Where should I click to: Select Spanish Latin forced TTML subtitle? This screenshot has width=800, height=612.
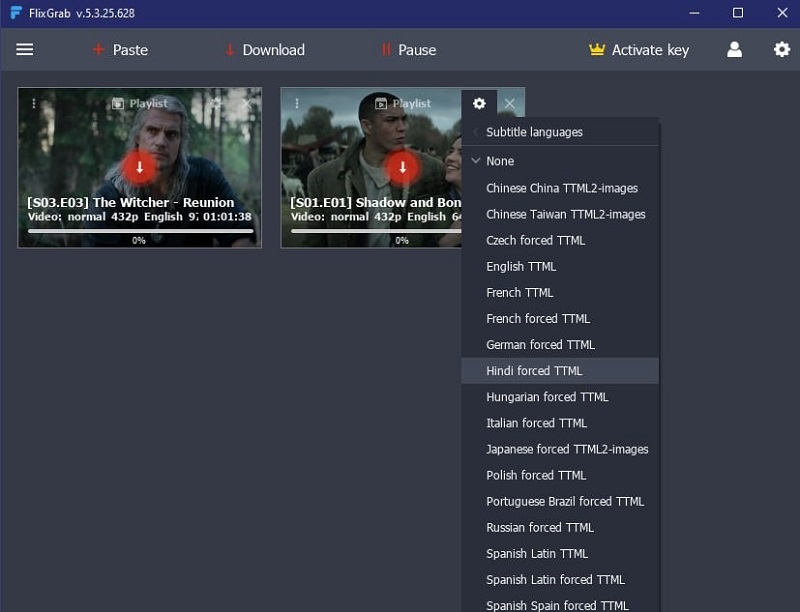(560, 580)
